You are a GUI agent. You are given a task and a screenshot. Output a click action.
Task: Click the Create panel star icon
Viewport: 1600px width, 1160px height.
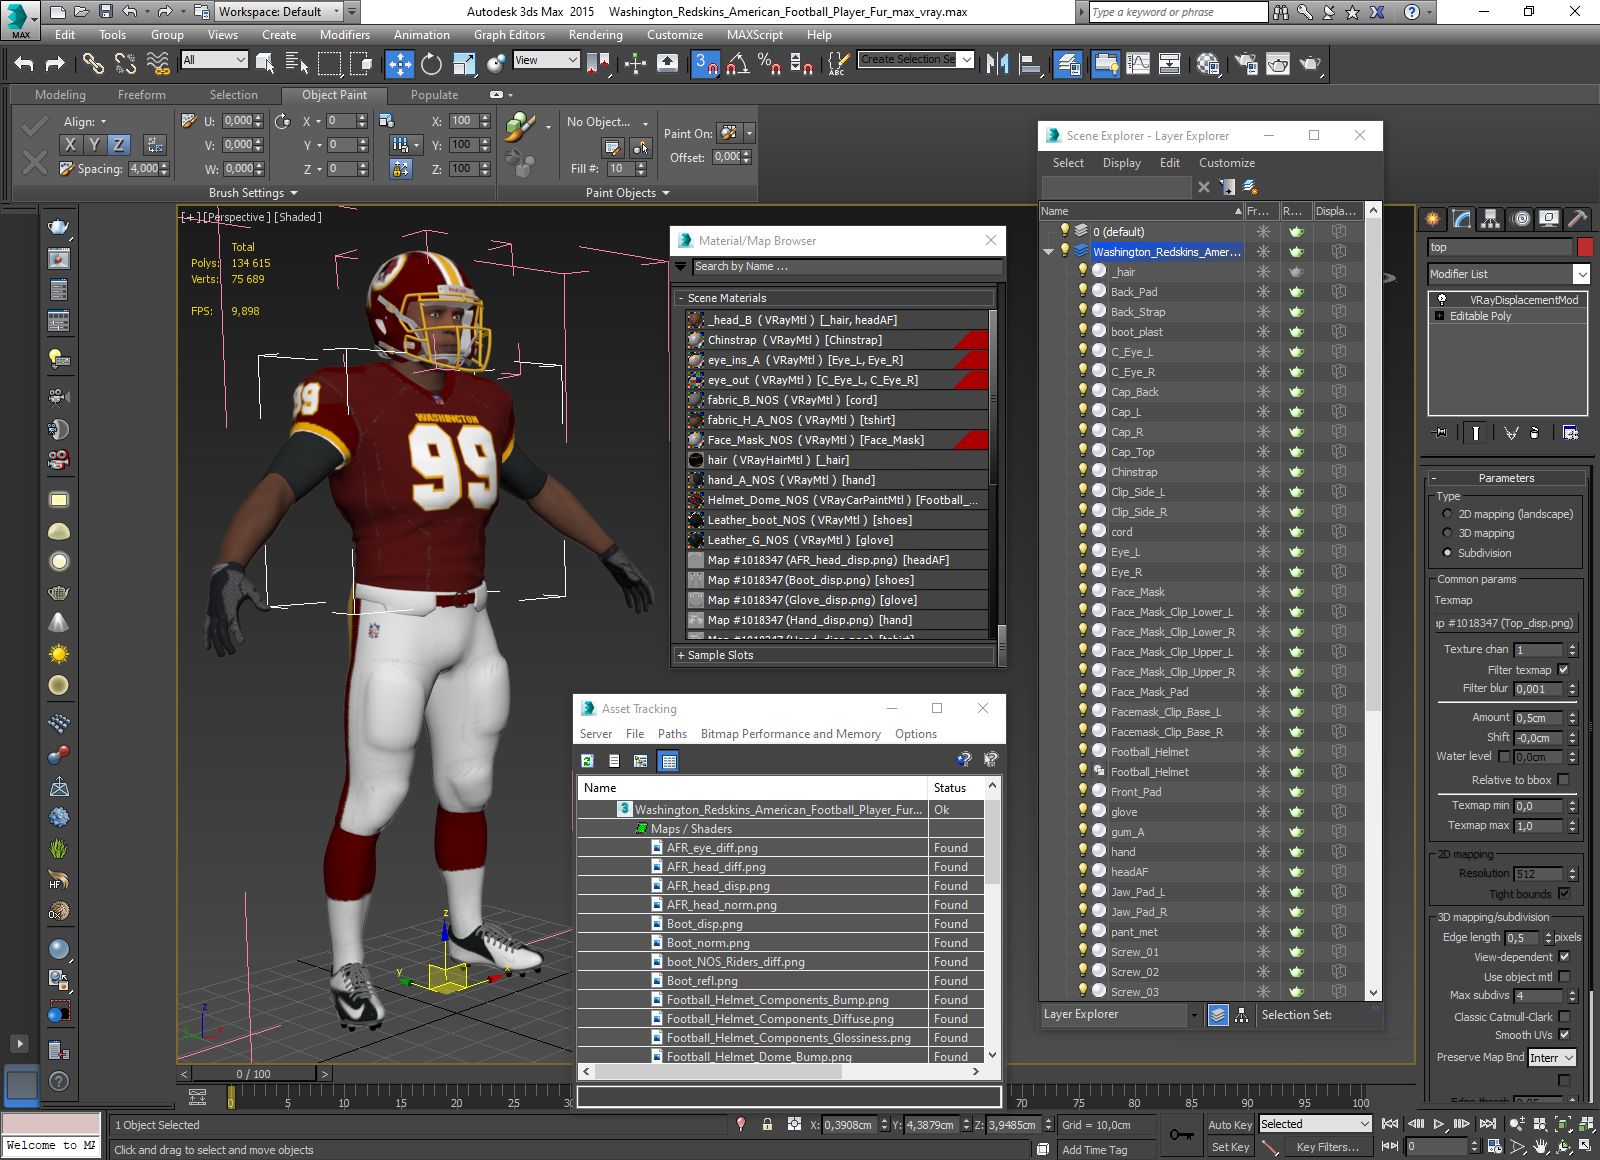tap(1433, 218)
